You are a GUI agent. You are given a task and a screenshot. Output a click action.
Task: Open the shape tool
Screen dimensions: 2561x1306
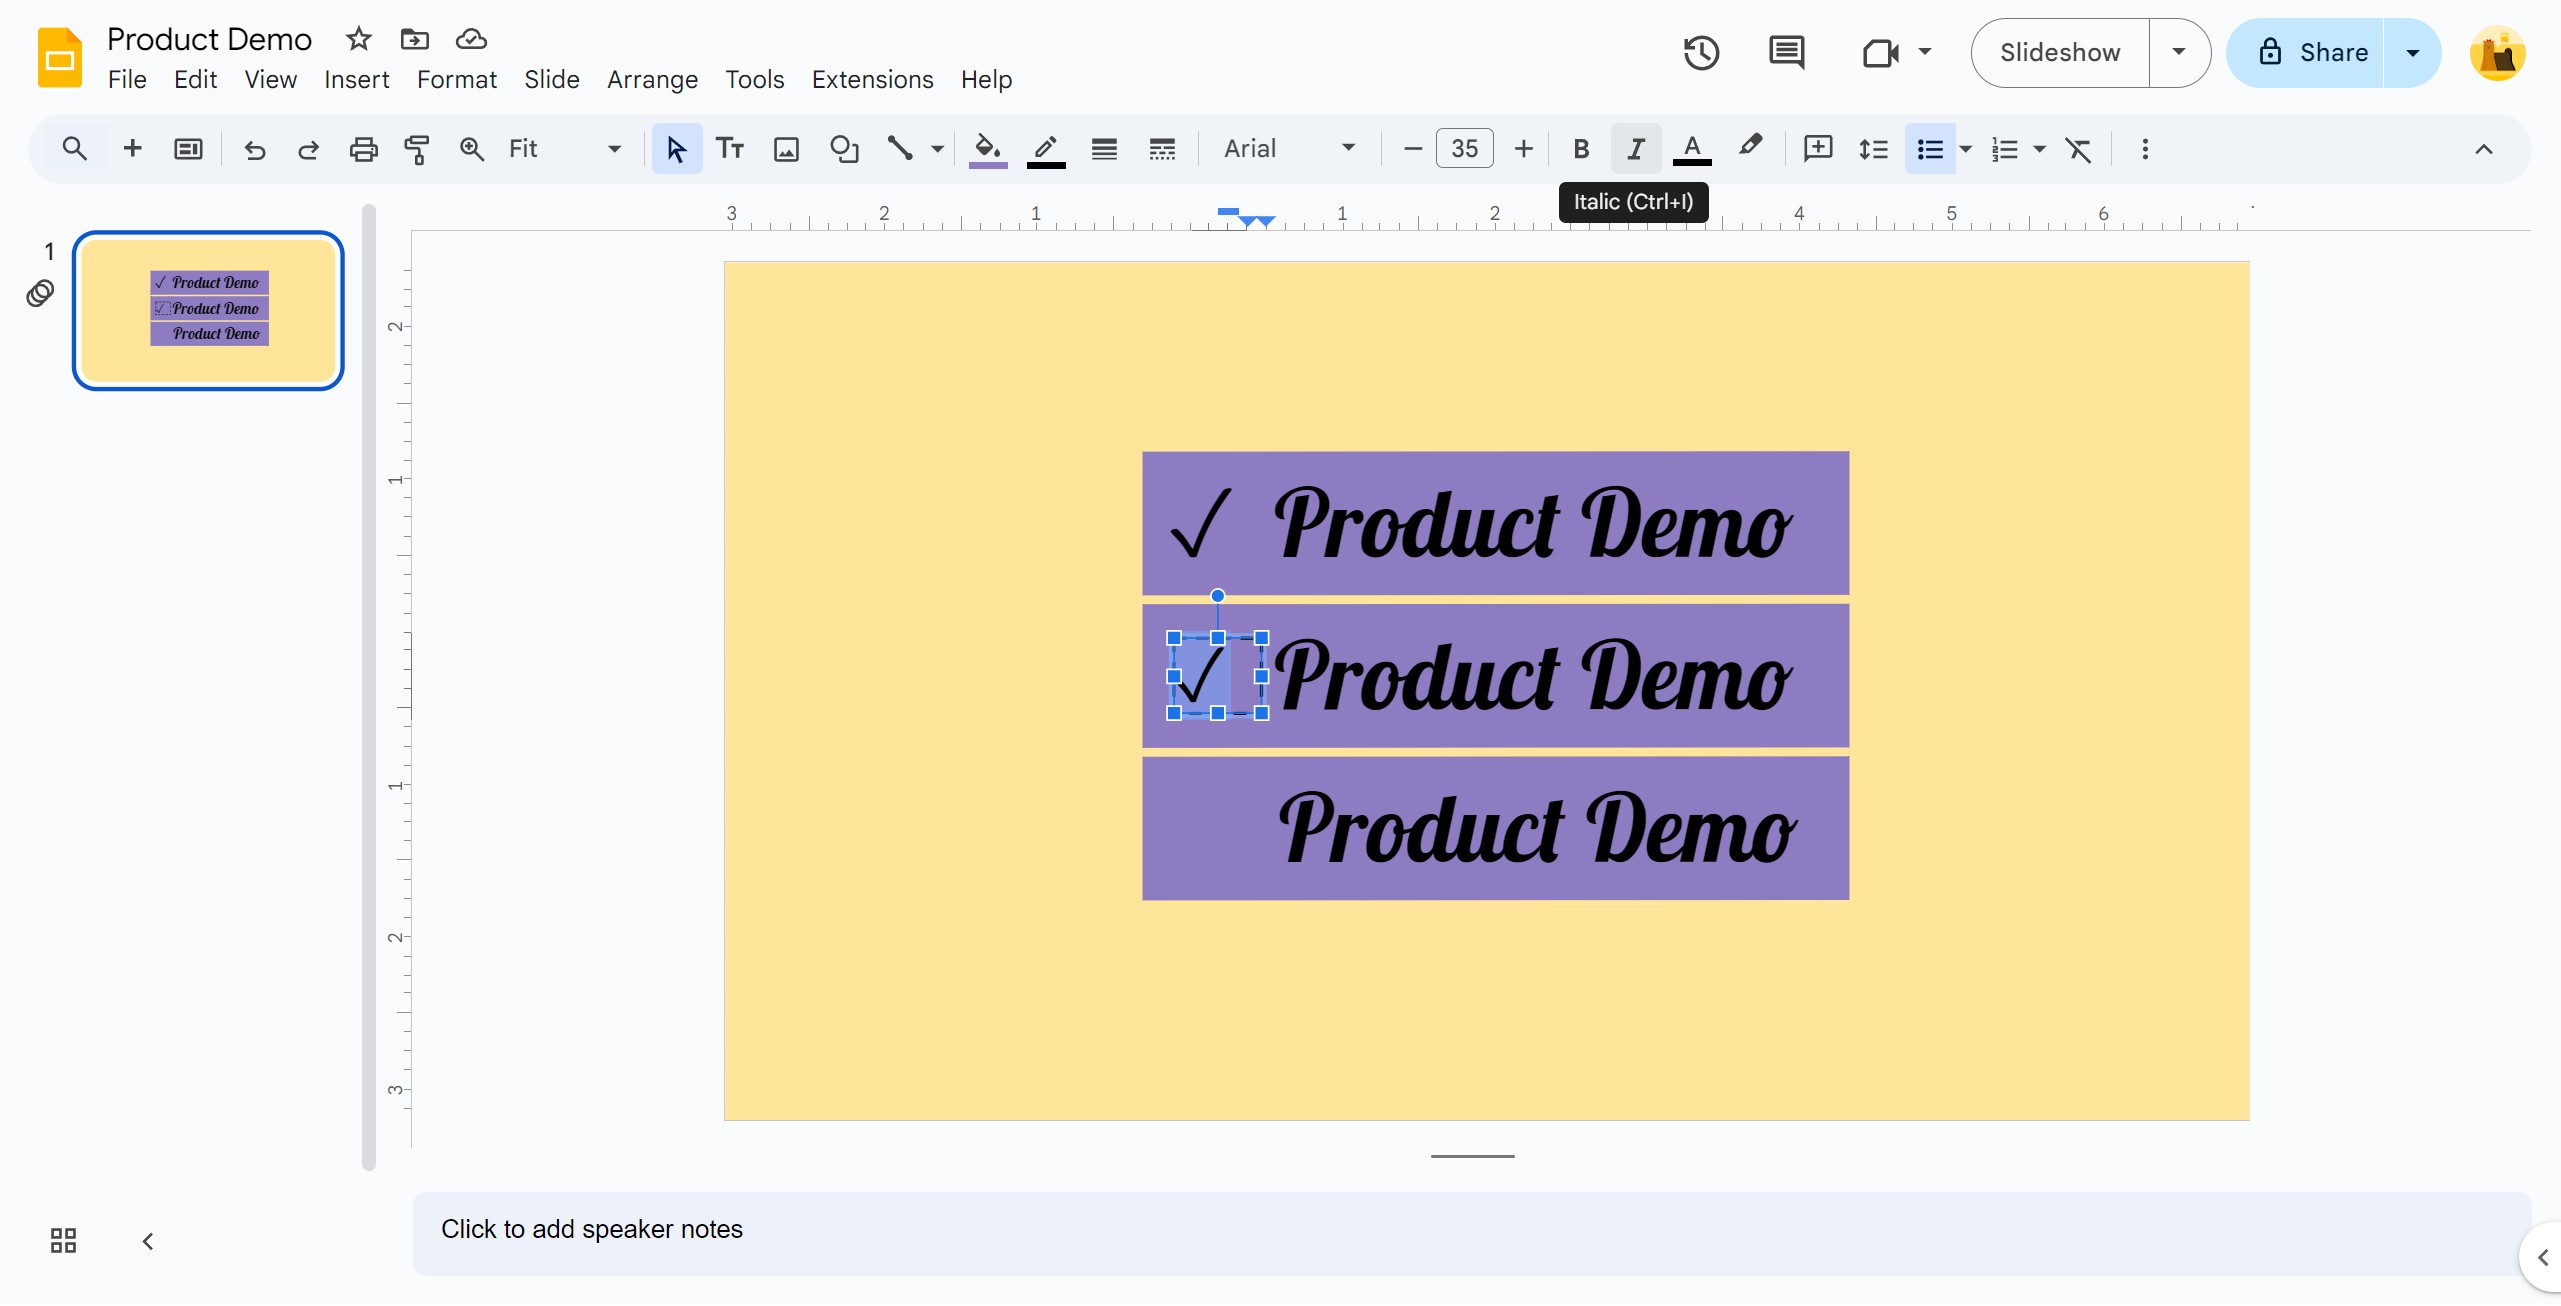(x=845, y=149)
